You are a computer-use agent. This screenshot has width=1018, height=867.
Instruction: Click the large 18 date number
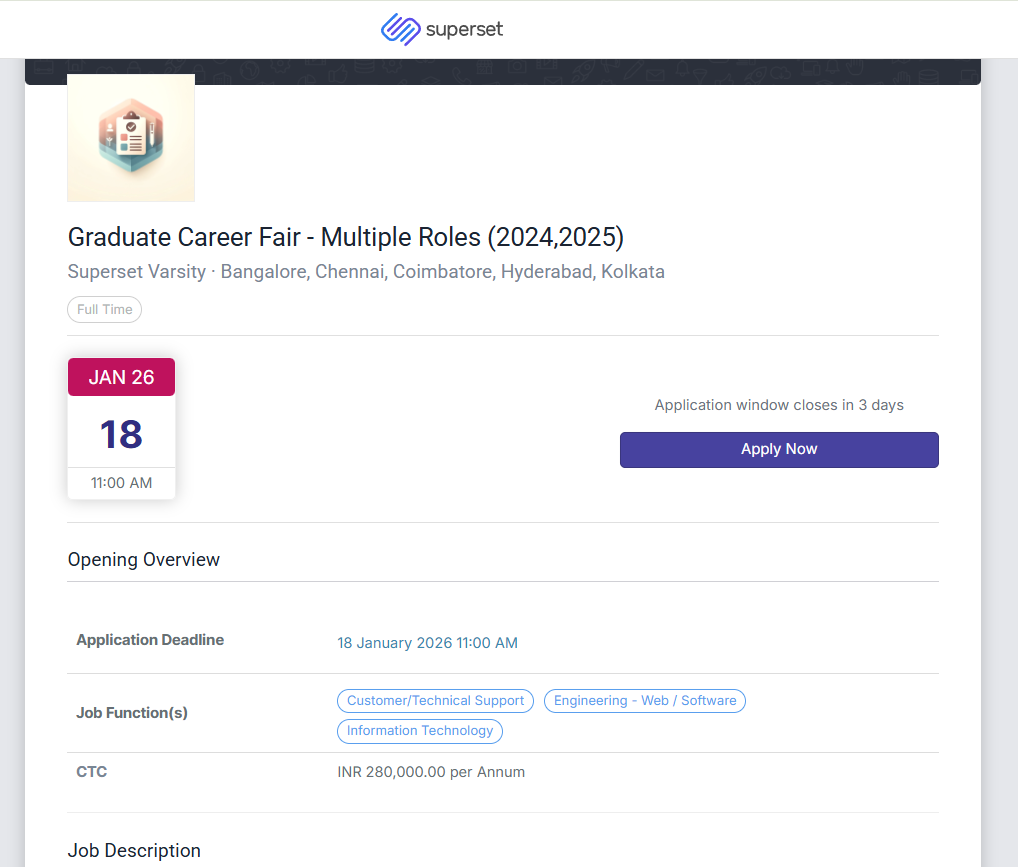pyautogui.click(x=121, y=434)
